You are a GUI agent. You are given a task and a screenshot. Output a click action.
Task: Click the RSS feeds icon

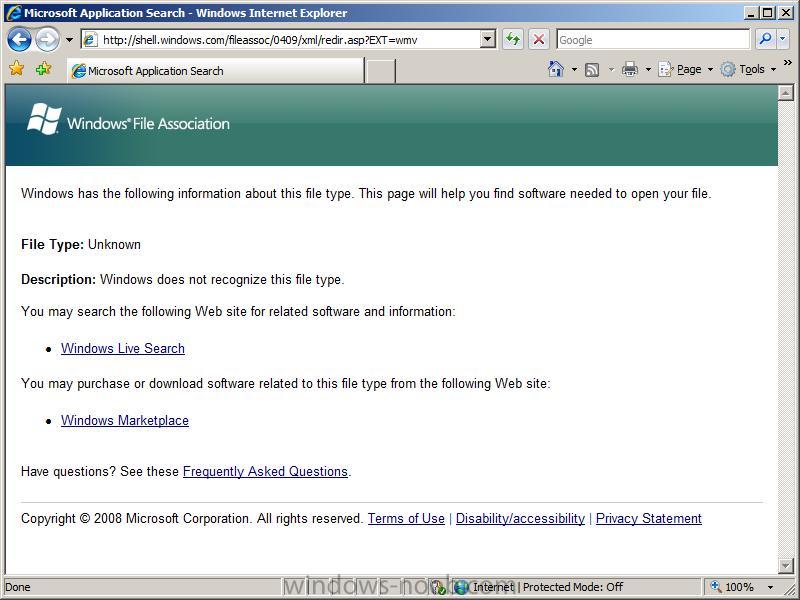pyautogui.click(x=592, y=69)
